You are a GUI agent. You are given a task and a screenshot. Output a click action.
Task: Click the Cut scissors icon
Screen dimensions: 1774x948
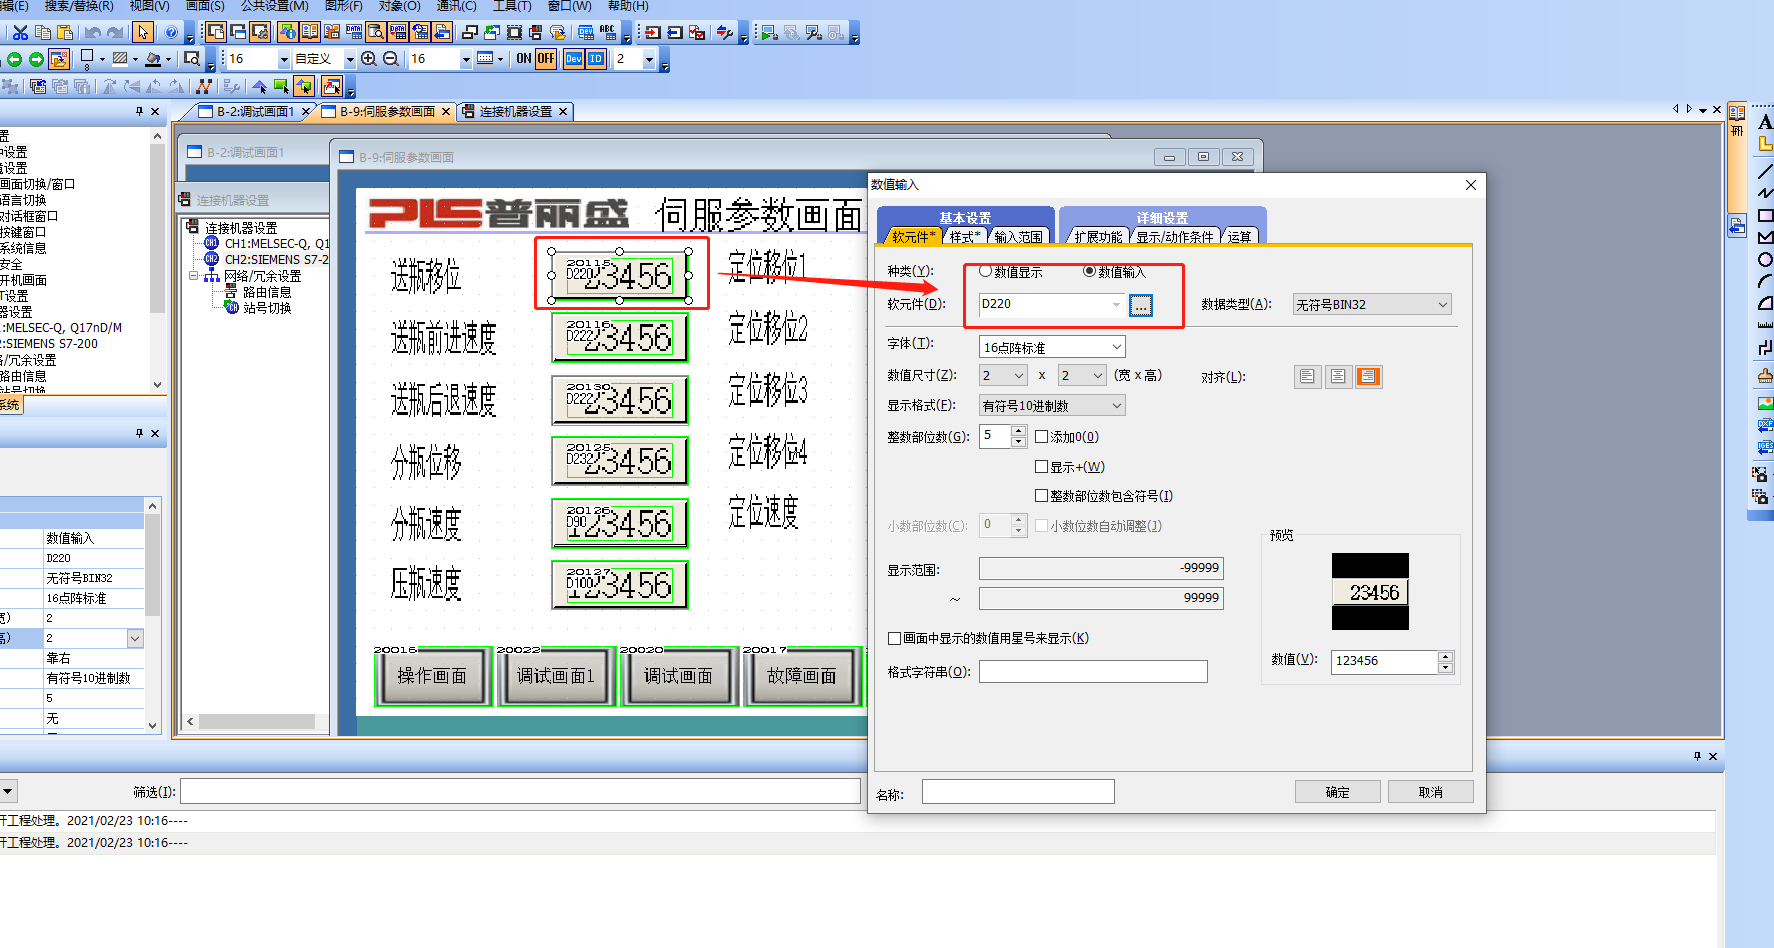(x=20, y=32)
